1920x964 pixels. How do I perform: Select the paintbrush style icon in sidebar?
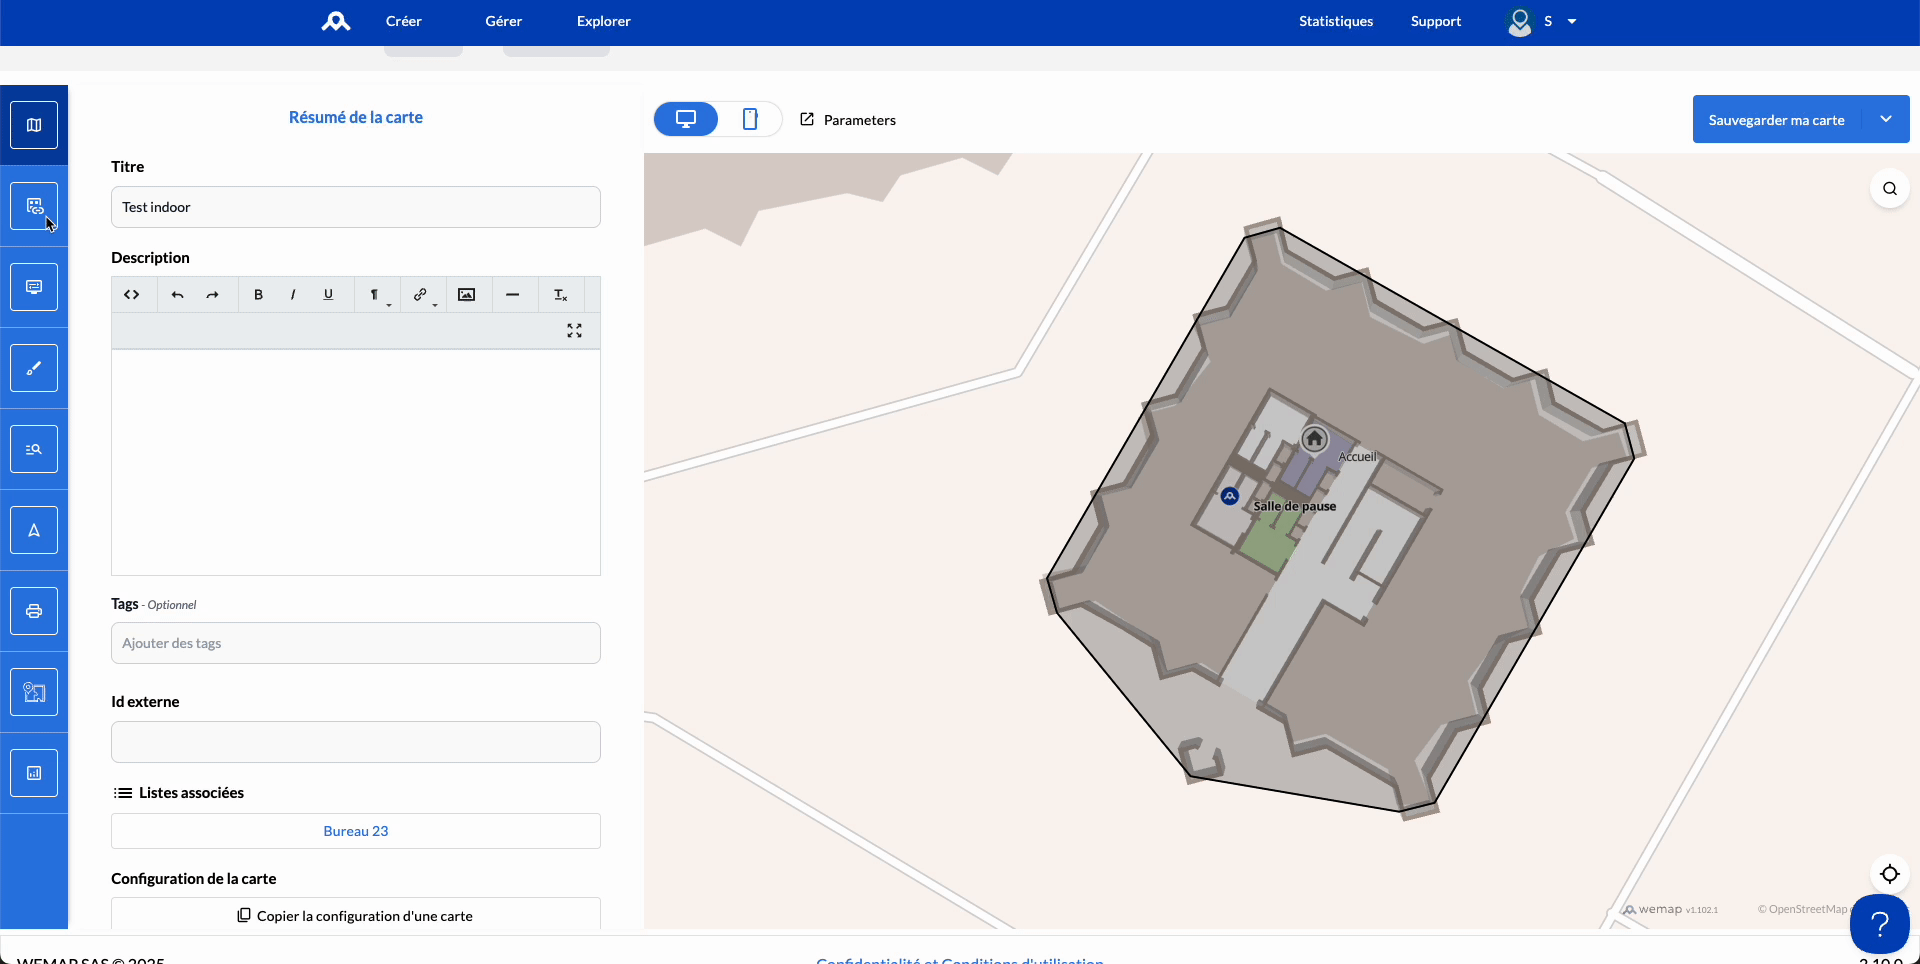tap(34, 368)
